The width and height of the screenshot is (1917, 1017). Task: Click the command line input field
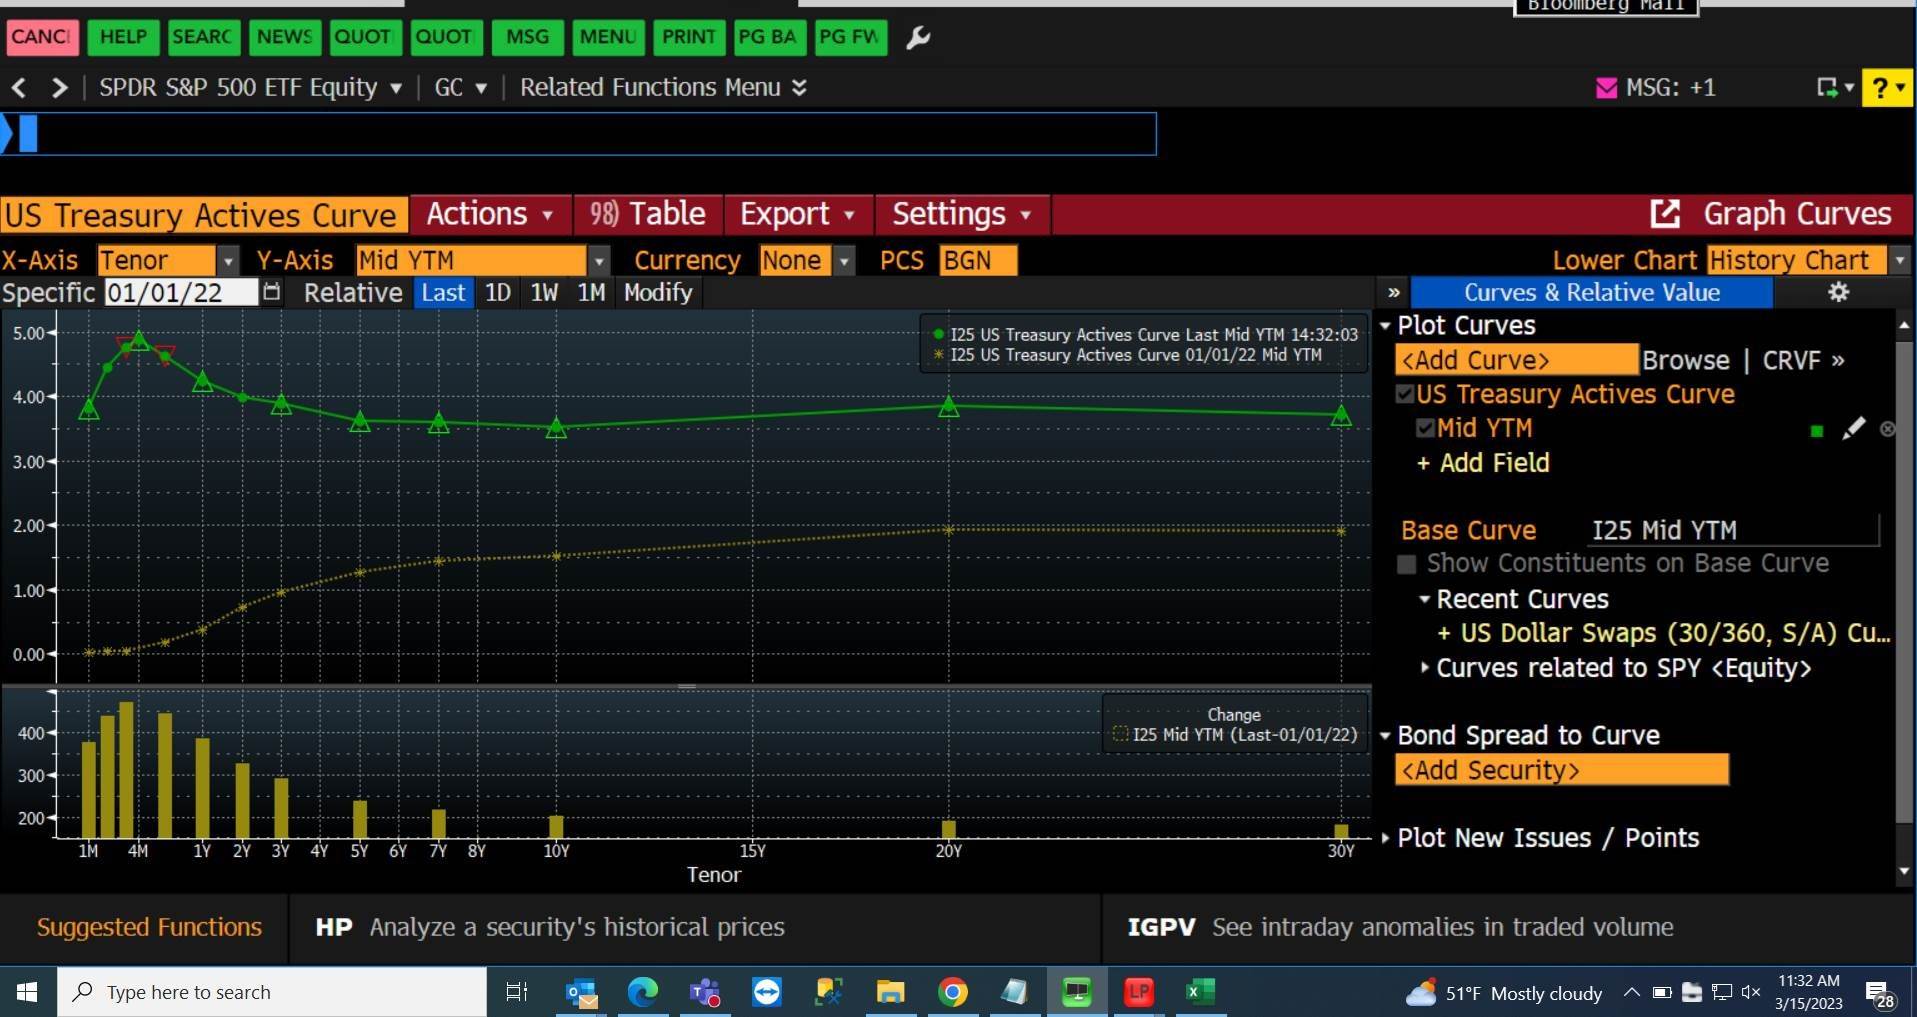[x=578, y=134]
